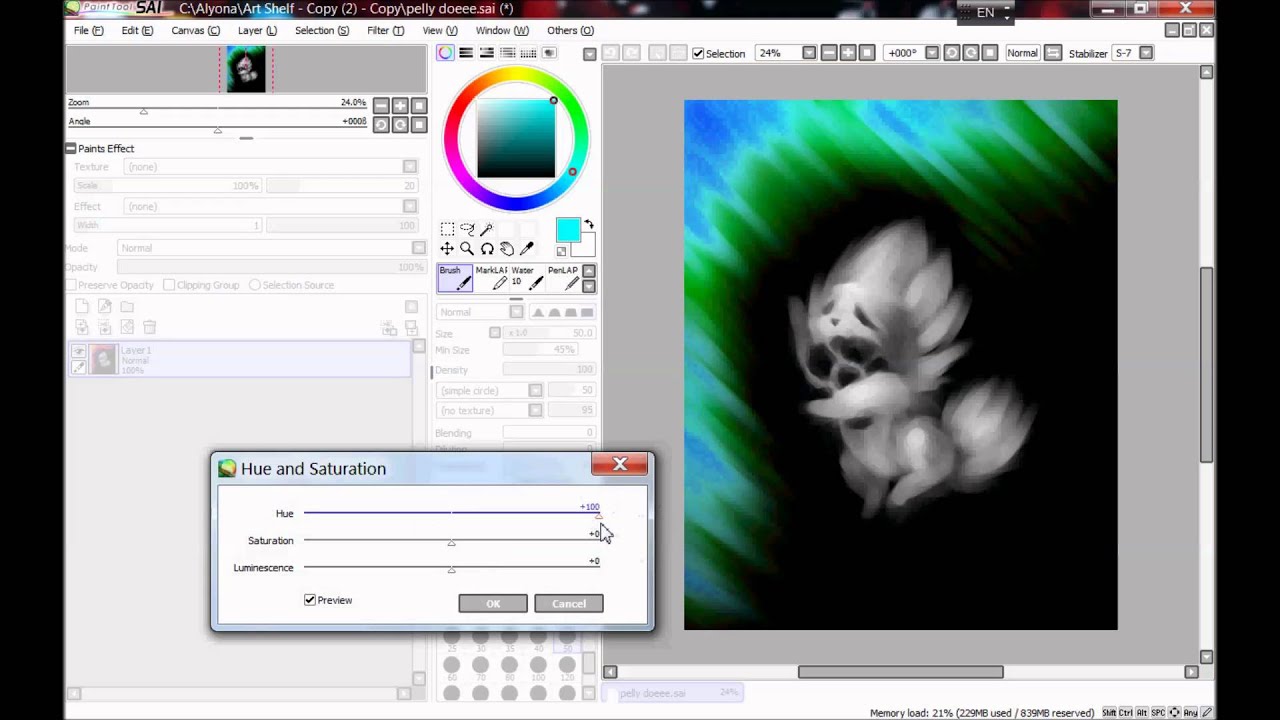
Task: Confirm with OK in Hue dialog
Action: [493, 603]
